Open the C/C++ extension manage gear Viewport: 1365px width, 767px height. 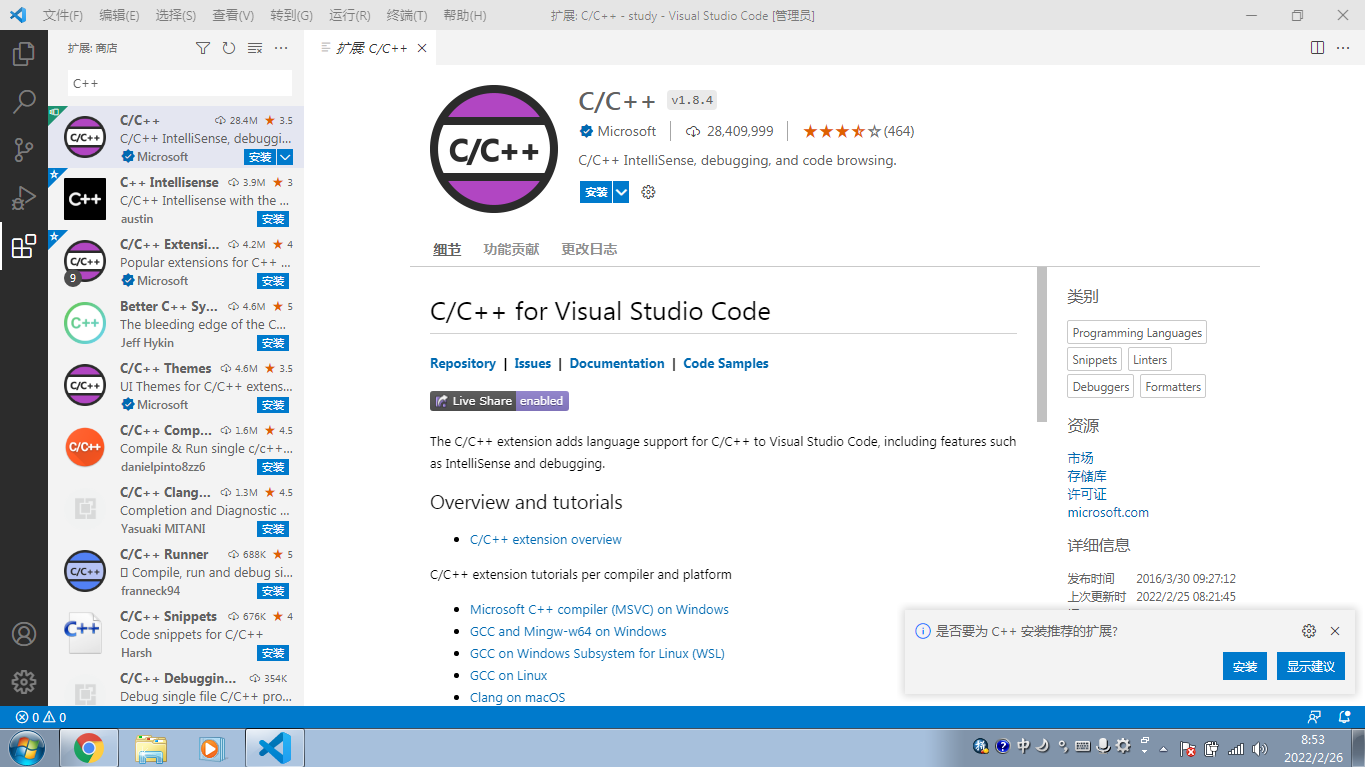(x=647, y=191)
